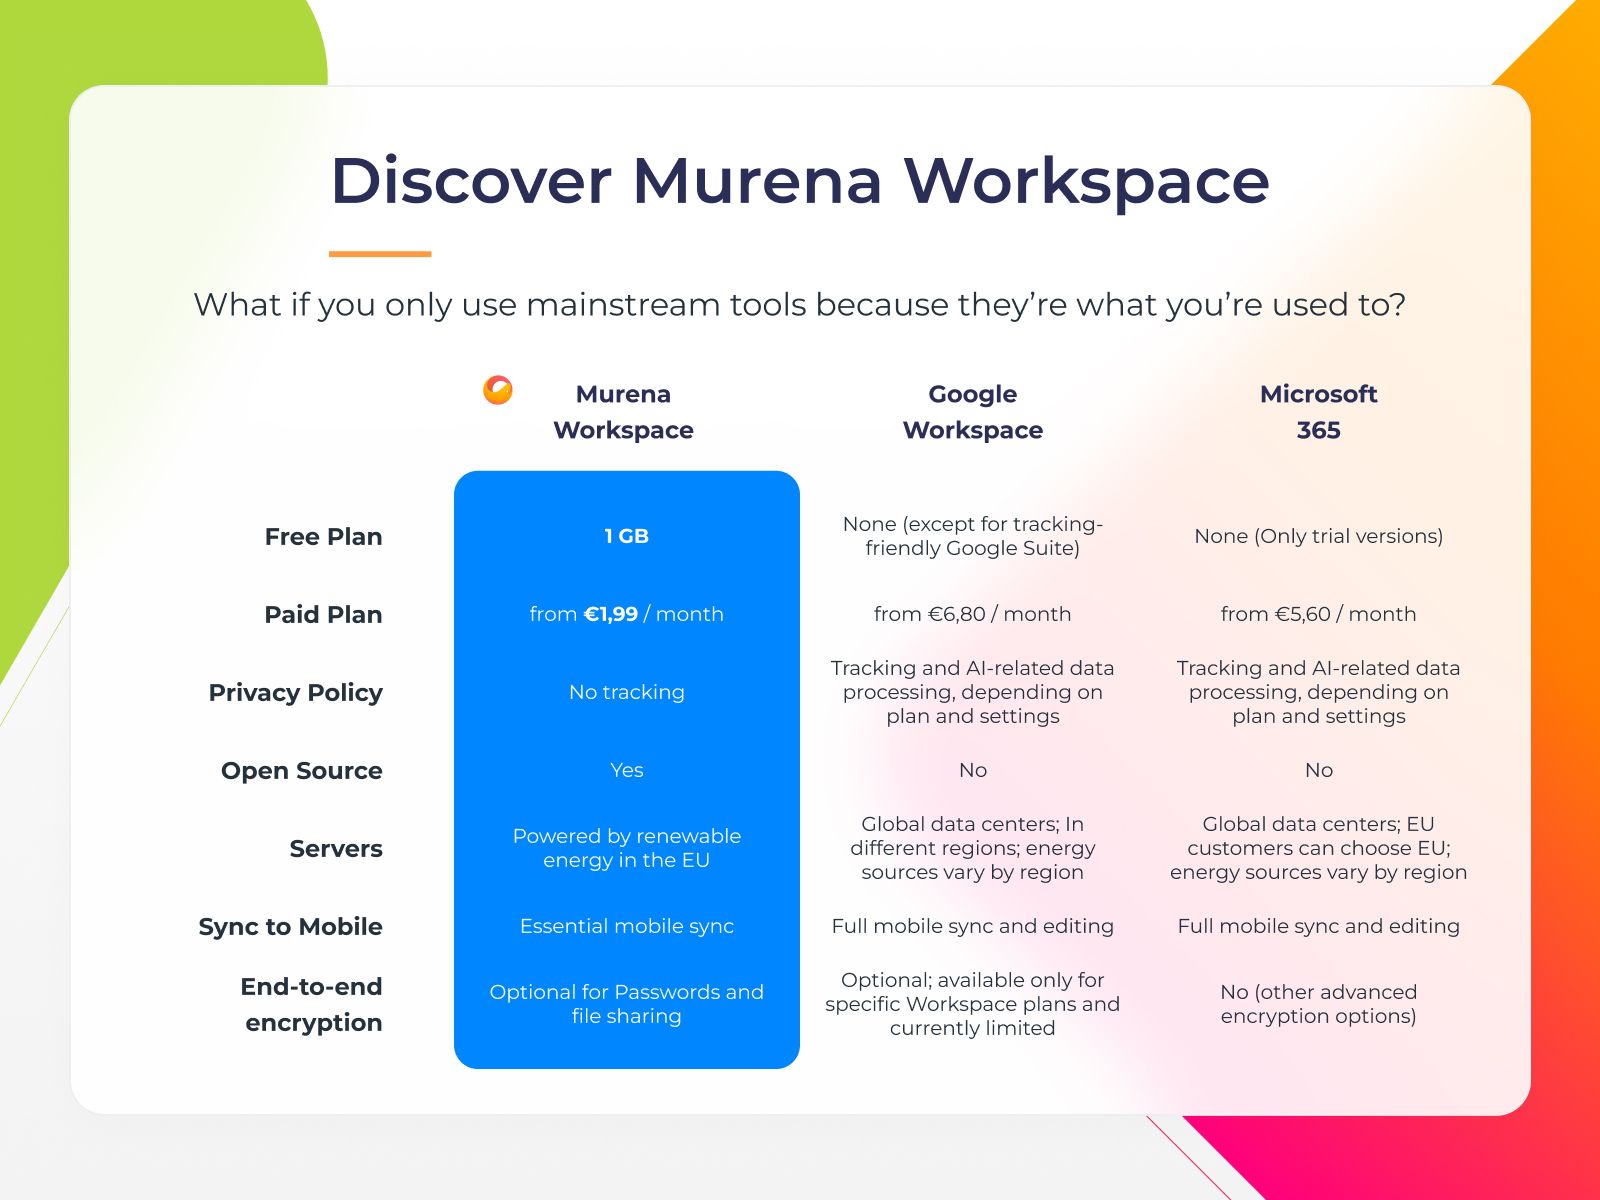Click the Paid Plan row label
This screenshot has height=1200, width=1600.
[323, 615]
